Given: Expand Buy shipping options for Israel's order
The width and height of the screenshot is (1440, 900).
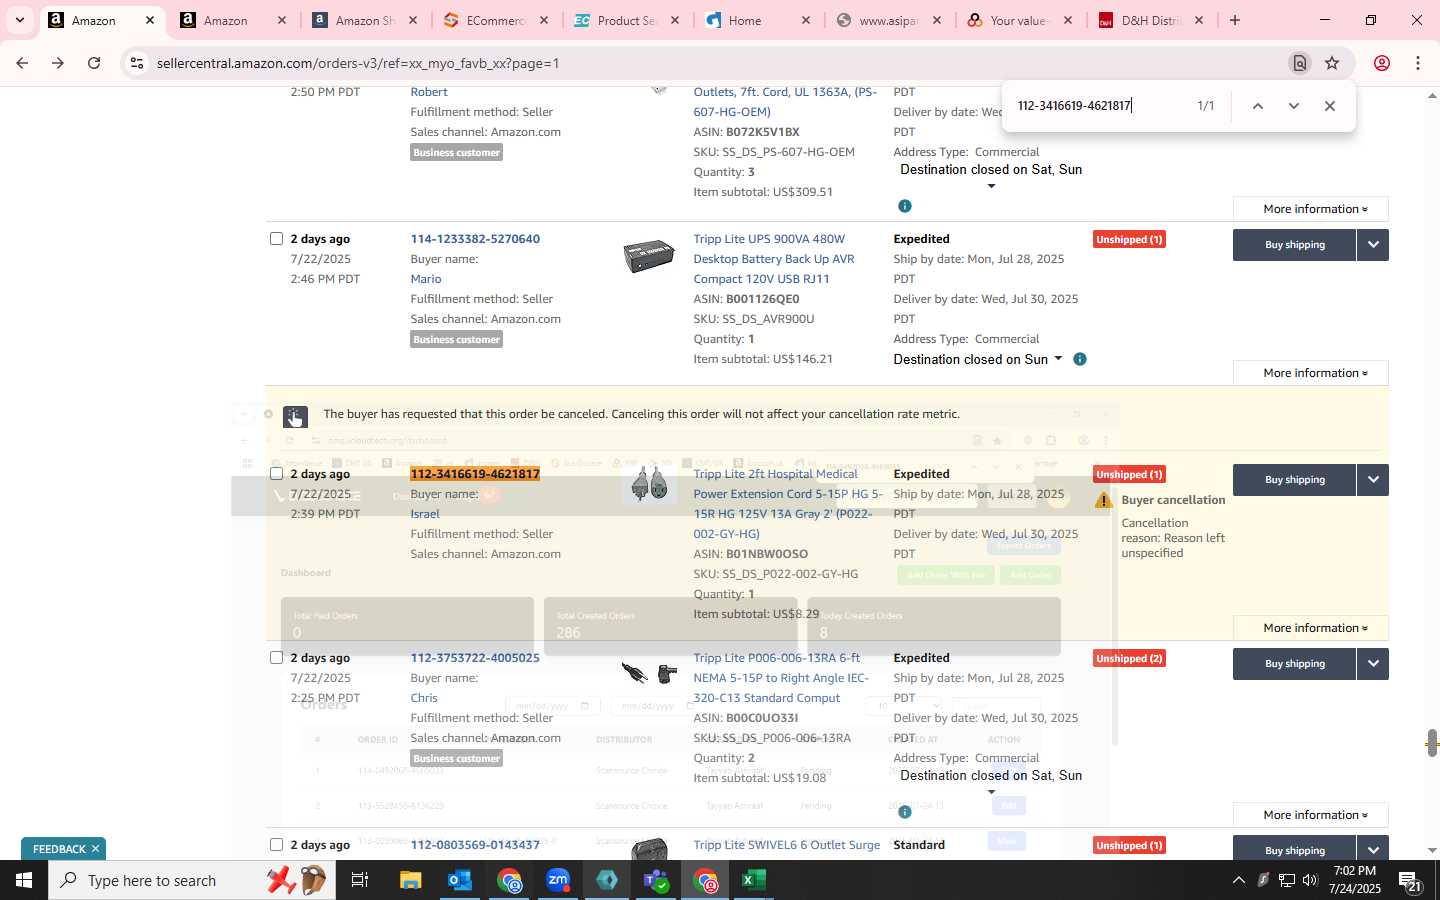Looking at the screenshot, I should 1373,480.
